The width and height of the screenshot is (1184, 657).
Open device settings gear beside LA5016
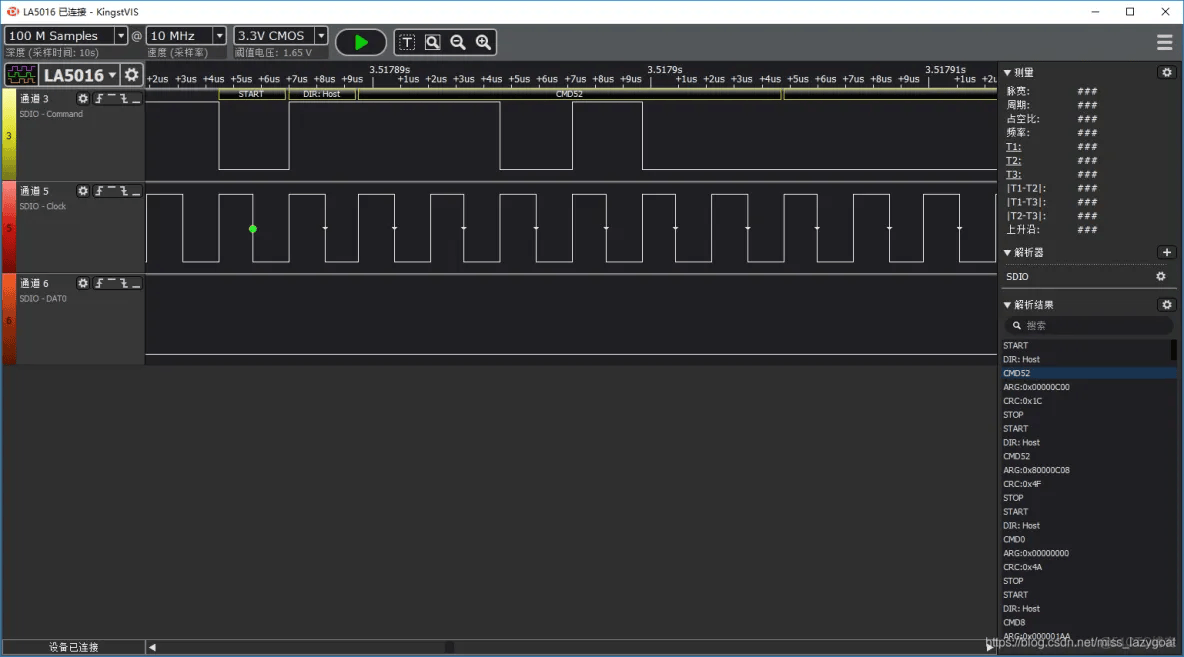(131, 75)
